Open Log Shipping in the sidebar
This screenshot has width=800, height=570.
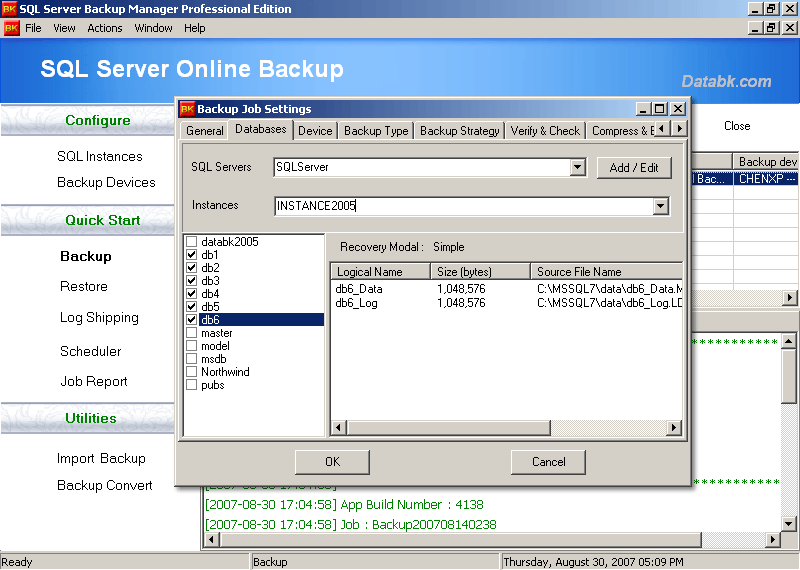tap(99, 317)
